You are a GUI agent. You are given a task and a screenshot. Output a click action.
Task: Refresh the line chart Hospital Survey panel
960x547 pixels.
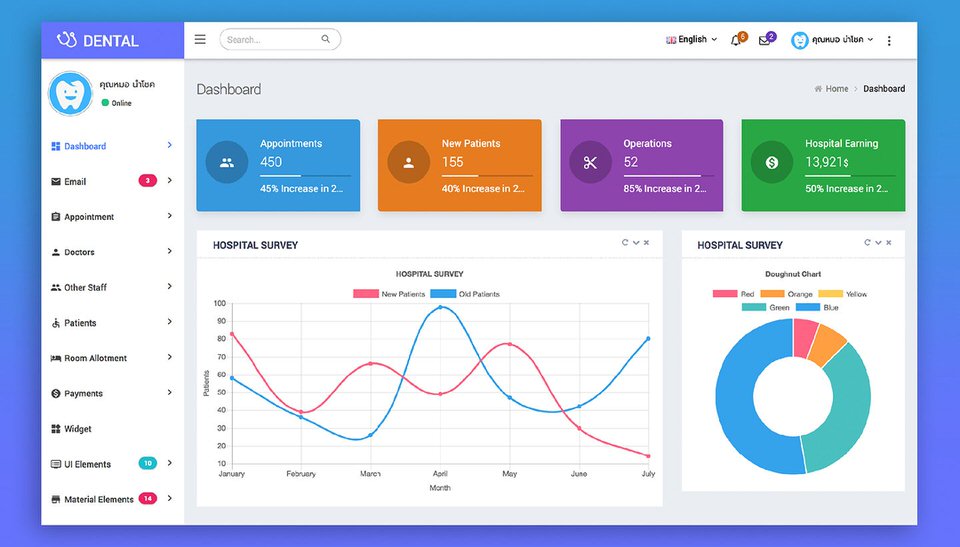tap(625, 243)
